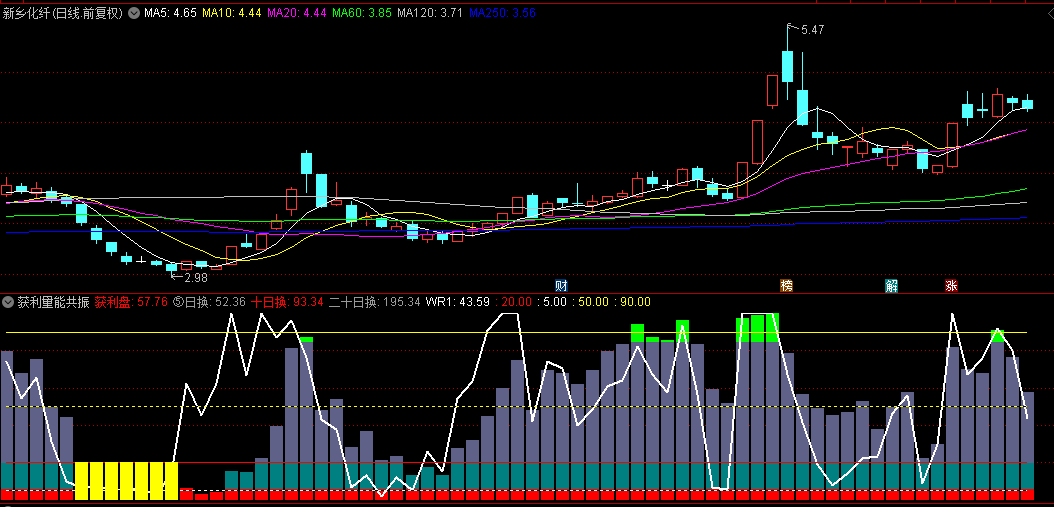Select the green MA60: 3.85 label
Viewport: 1054px width, 507px height.
pyautogui.click(x=362, y=13)
